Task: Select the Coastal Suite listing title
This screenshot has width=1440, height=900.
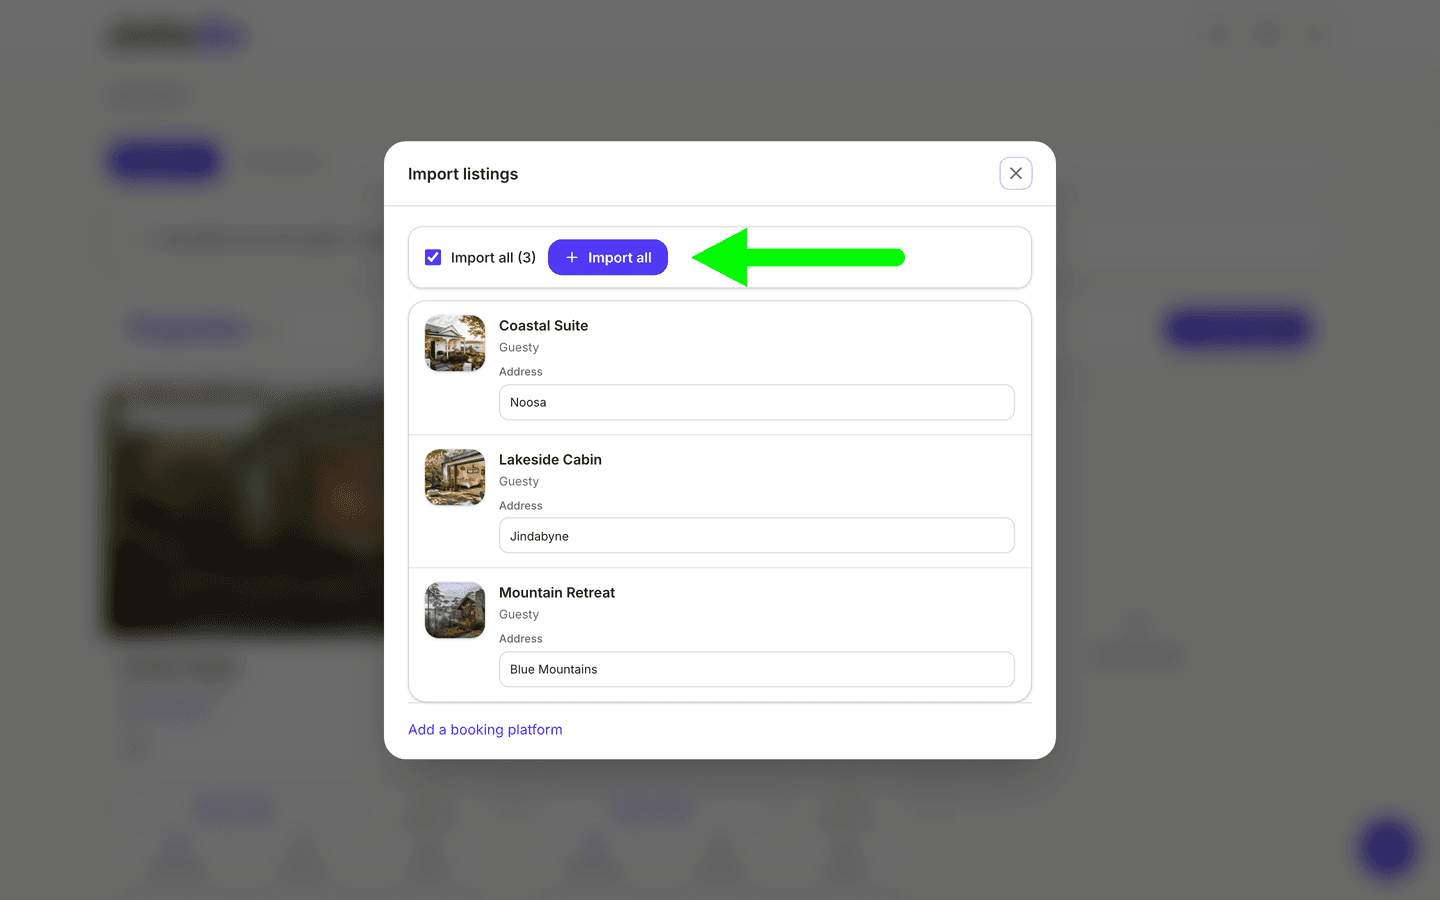Action: (x=543, y=326)
